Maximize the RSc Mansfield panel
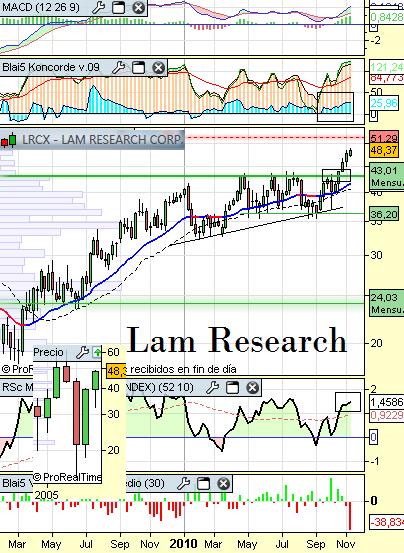This screenshot has height=553, width=404. click(x=232, y=388)
